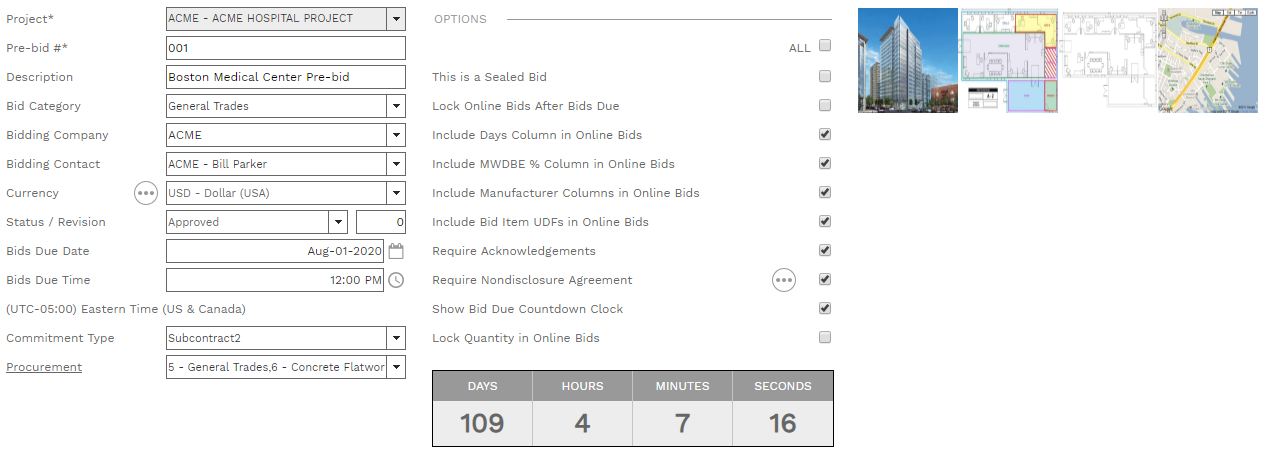The width and height of the screenshot is (1269, 454).
Task: Click the ellipsis icon beside Currency
Action: [x=146, y=193]
